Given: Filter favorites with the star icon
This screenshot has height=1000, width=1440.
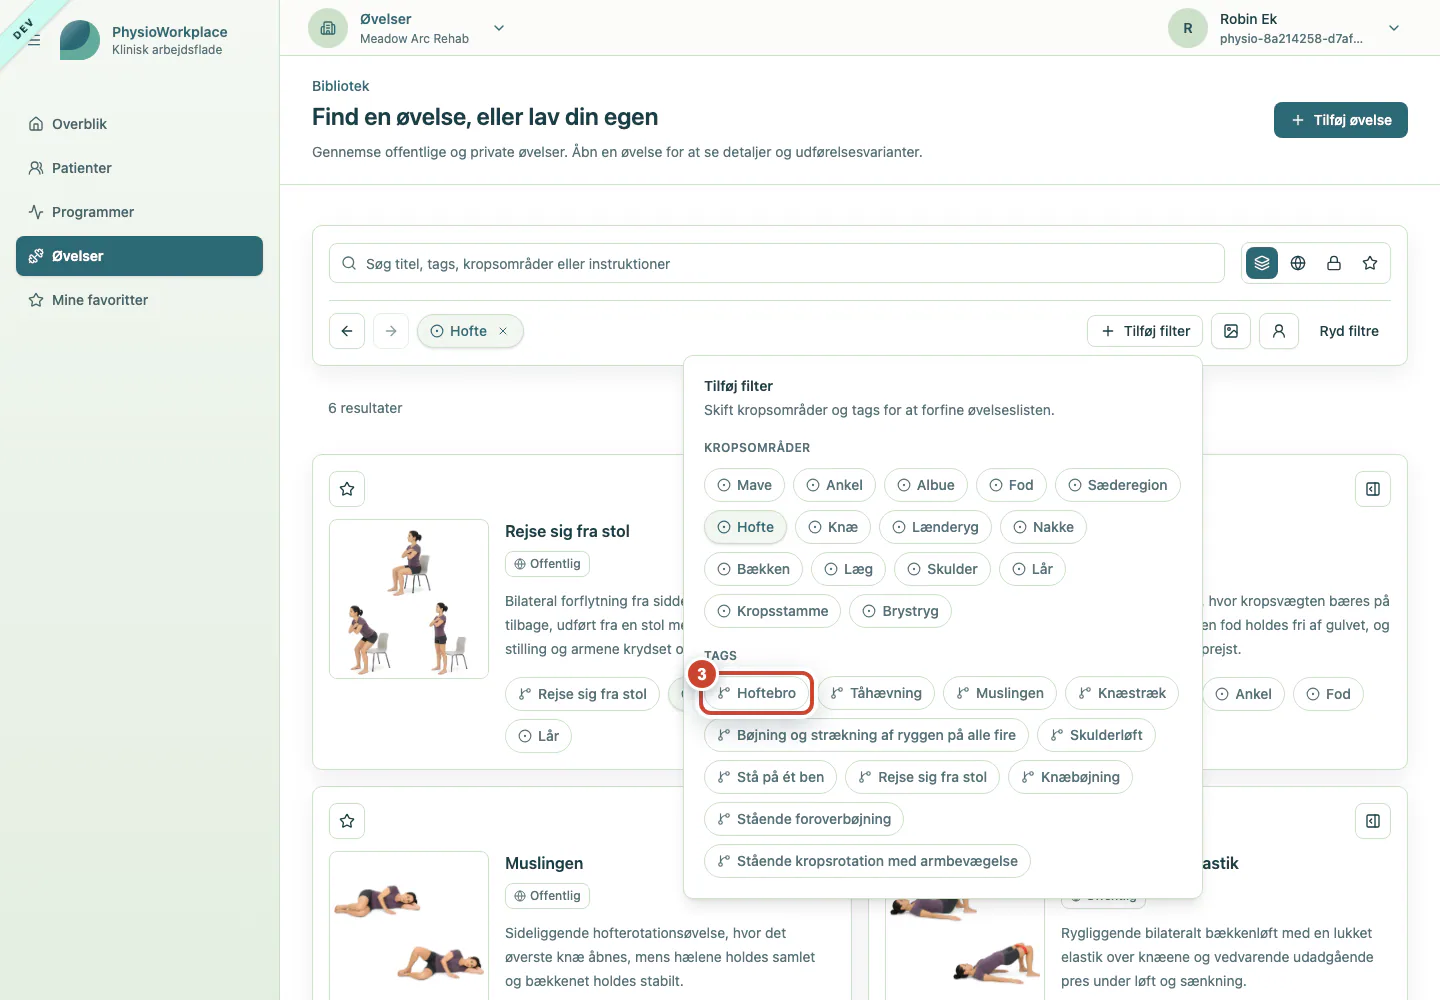Looking at the screenshot, I should pyautogui.click(x=1370, y=263).
